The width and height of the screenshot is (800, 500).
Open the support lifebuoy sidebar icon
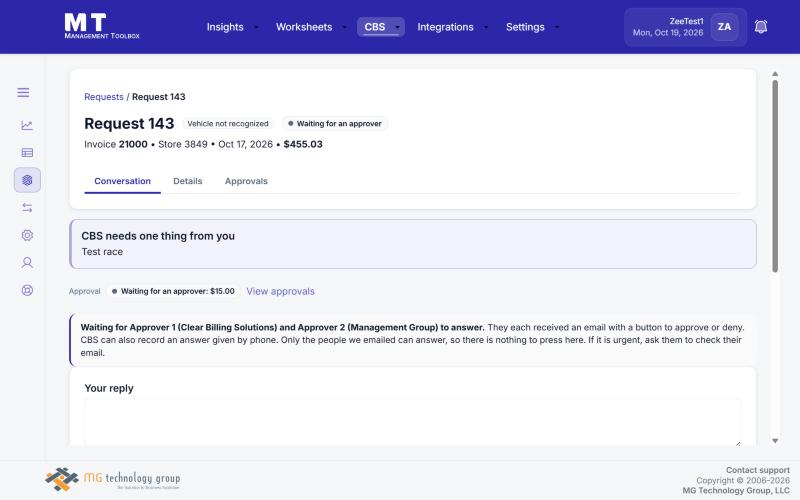point(27,290)
